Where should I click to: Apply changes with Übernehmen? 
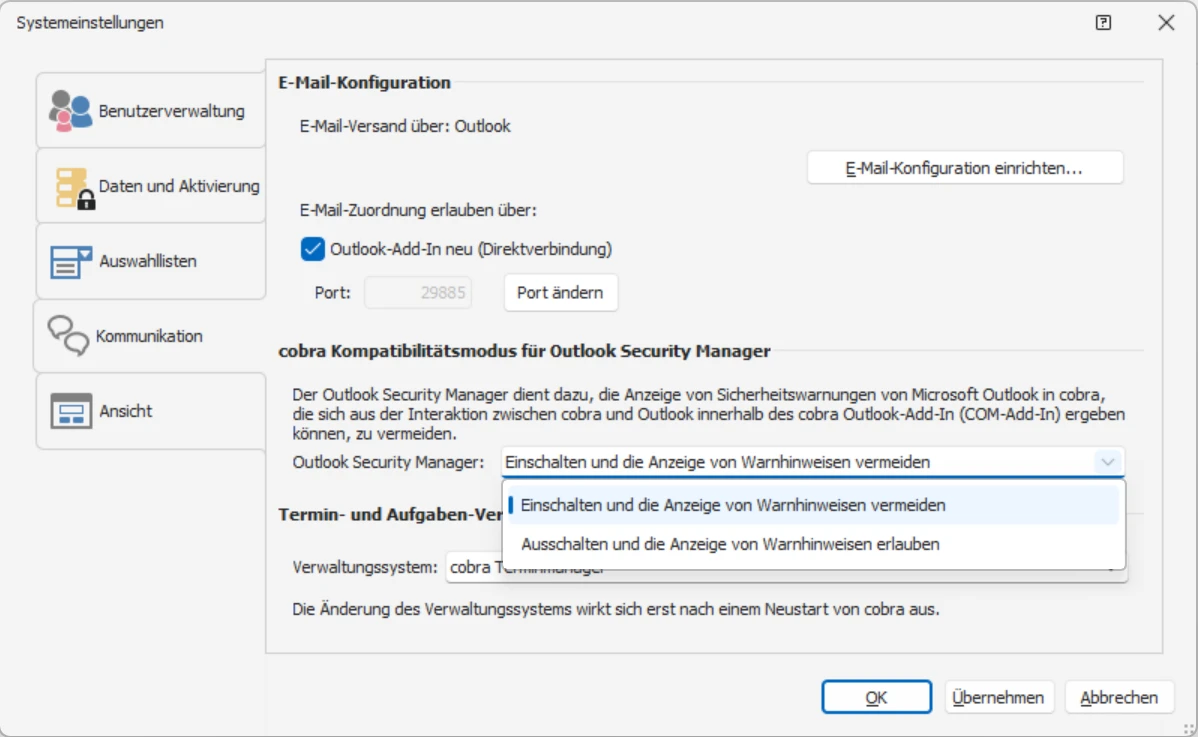pos(998,698)
